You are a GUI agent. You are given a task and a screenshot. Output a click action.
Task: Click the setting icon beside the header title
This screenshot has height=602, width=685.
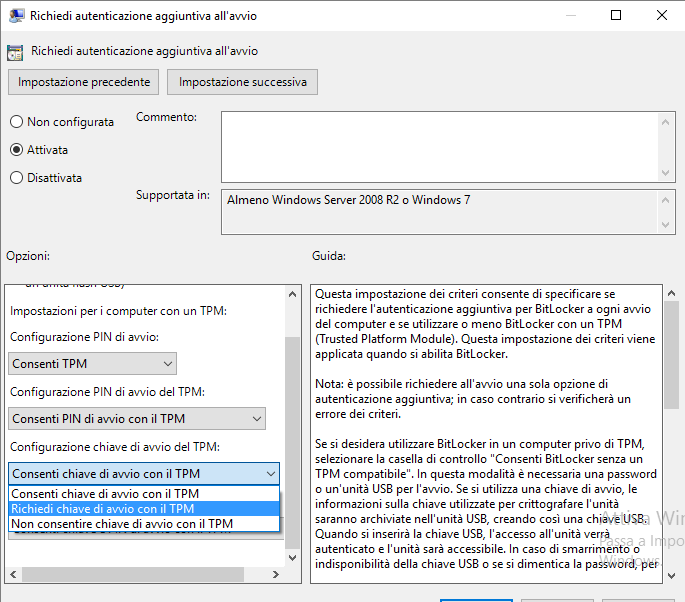15,51
